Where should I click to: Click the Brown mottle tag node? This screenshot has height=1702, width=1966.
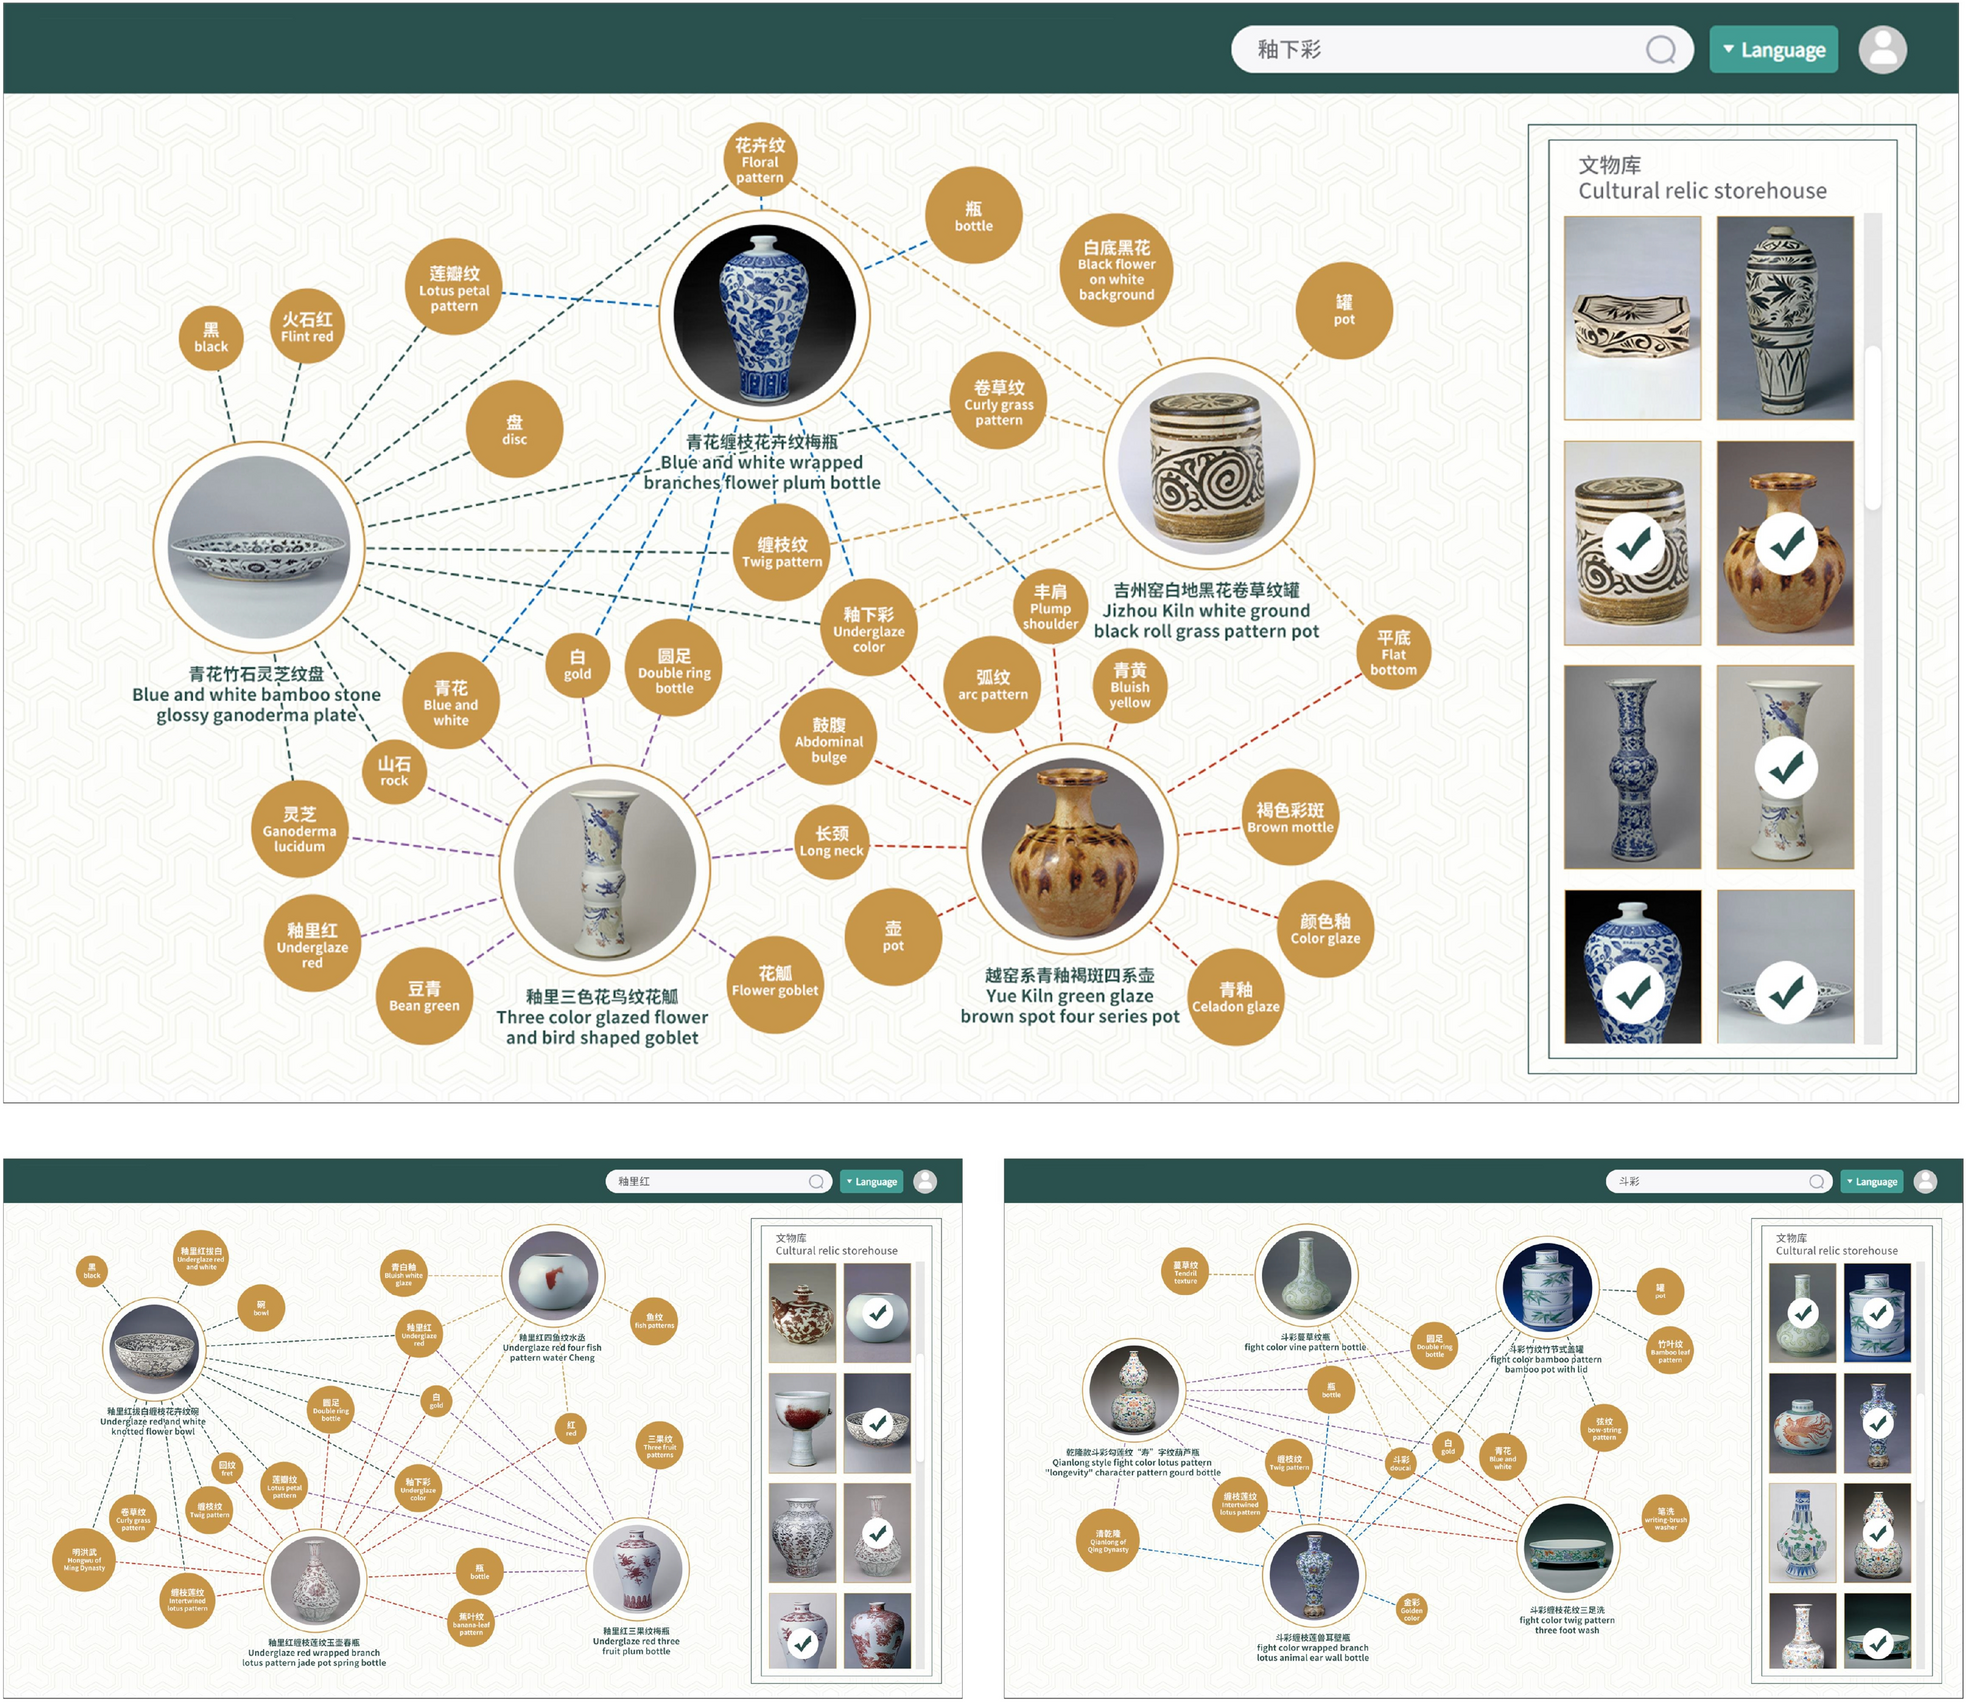coord(1290,818)
